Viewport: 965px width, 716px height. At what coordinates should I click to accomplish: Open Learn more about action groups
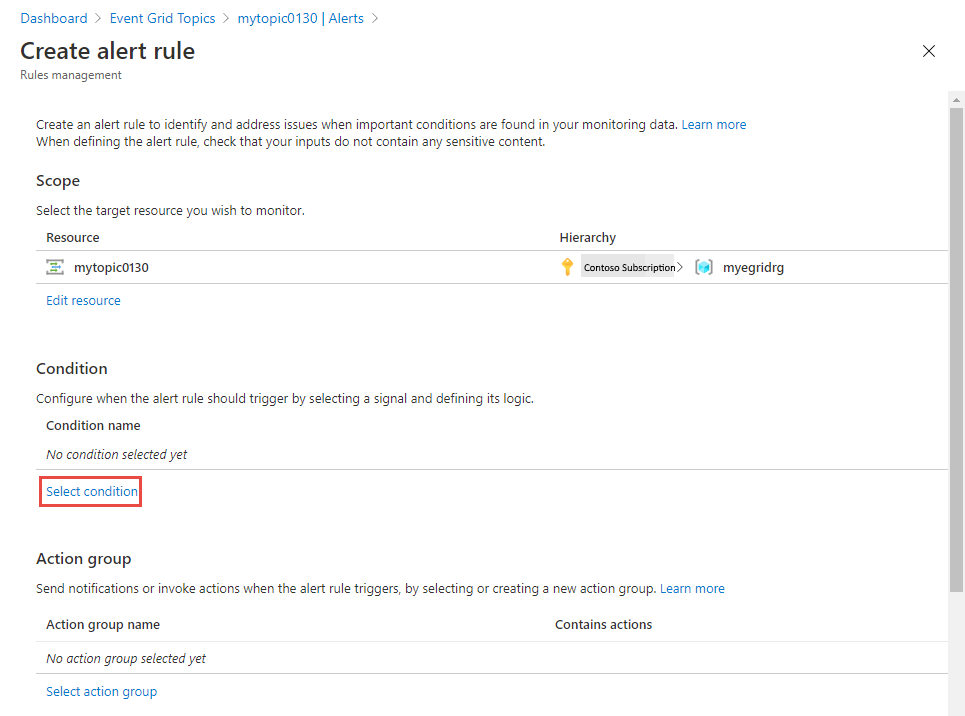pyautogui.click(x=692, y=588)
